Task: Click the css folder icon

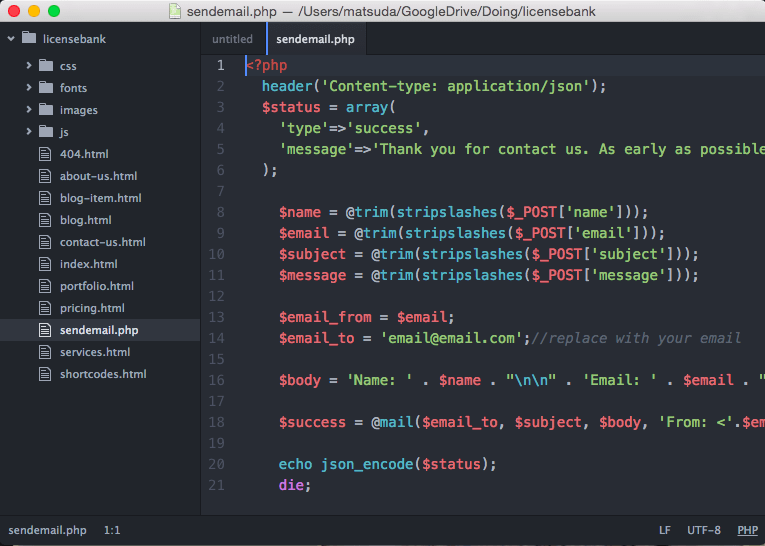Action: point(46,66)
